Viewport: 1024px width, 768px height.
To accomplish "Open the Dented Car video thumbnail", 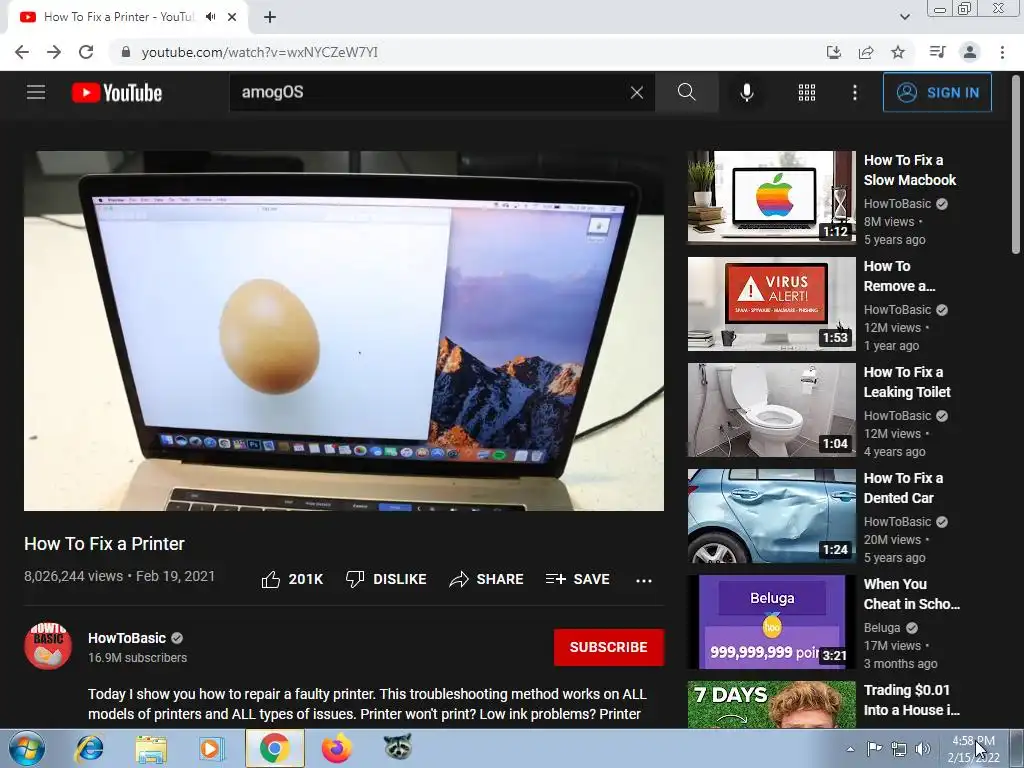I will [x=771, y=515].
